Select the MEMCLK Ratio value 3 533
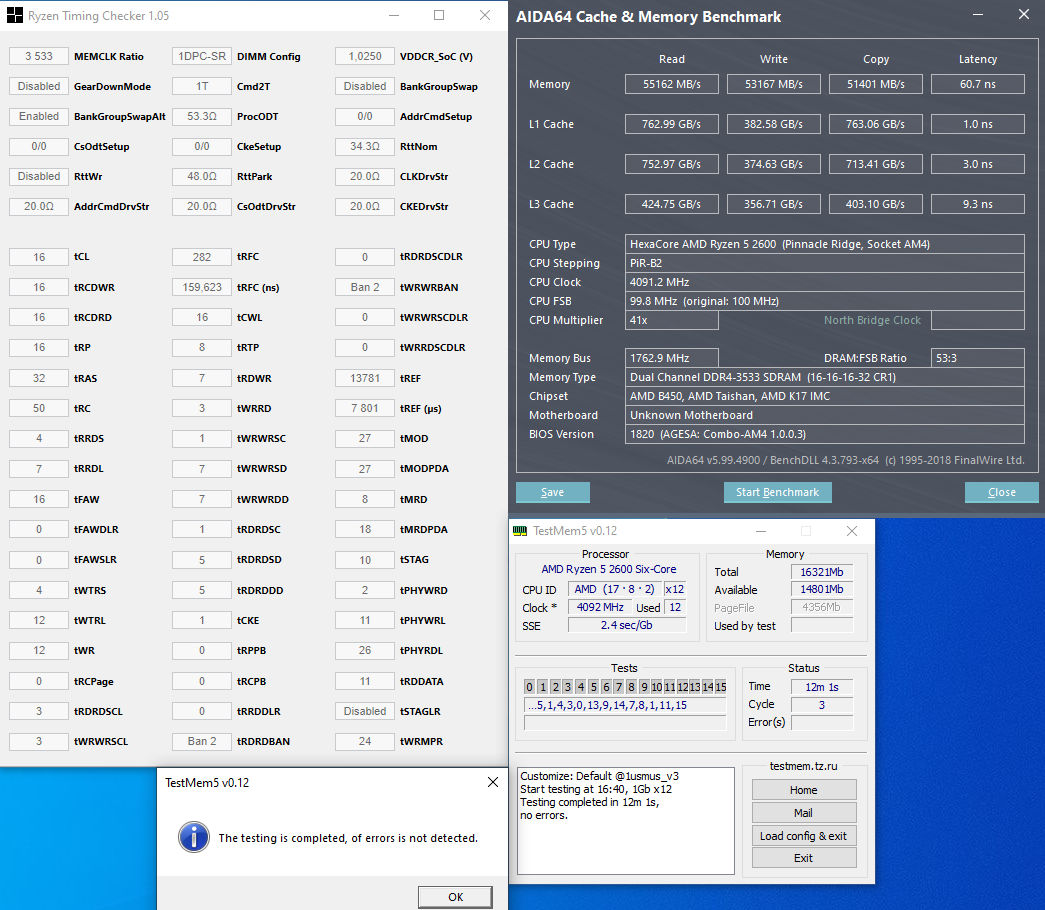 tap(39, 57)
